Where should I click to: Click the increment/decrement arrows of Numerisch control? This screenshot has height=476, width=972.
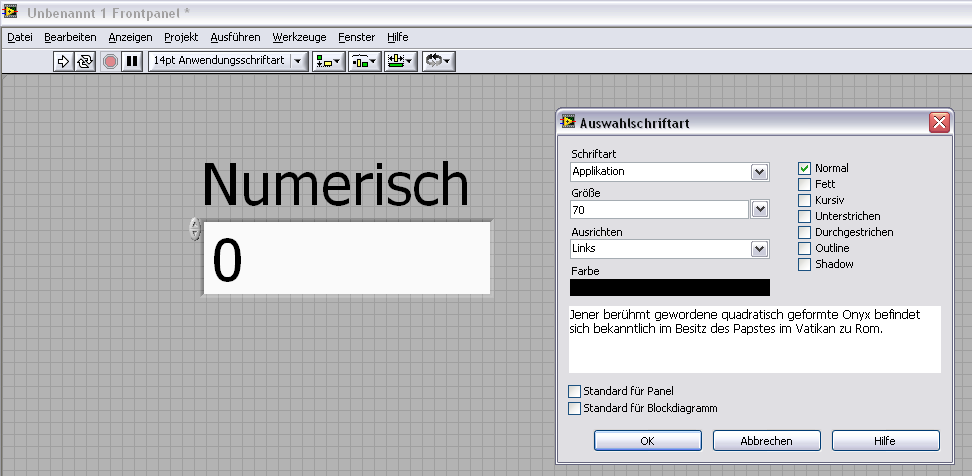pyautogui.click(x=195, y=229)
